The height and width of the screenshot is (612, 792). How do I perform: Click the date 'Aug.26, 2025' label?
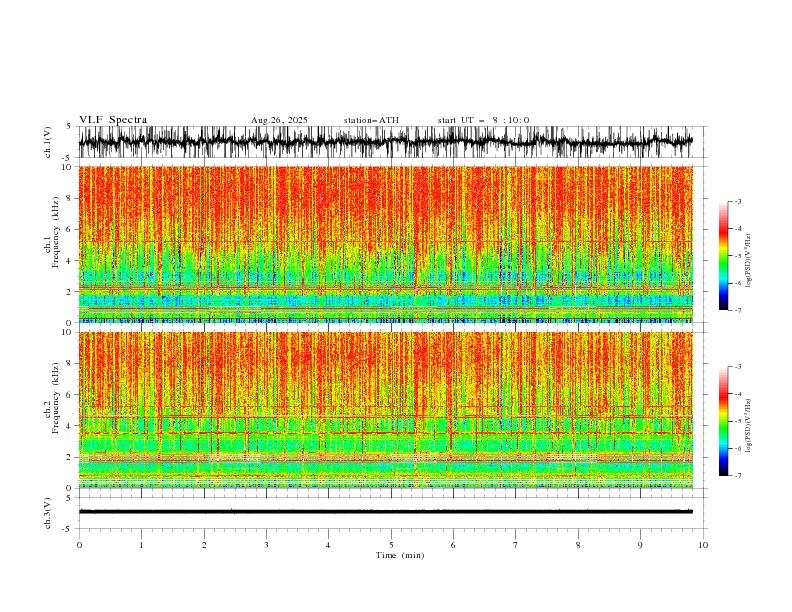point(279,120)
